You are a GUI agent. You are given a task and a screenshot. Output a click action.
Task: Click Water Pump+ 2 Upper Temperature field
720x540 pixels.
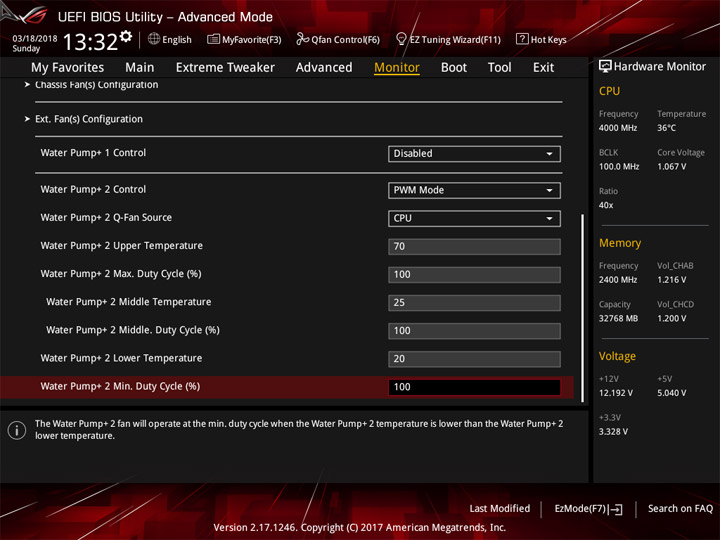[474, 247]
